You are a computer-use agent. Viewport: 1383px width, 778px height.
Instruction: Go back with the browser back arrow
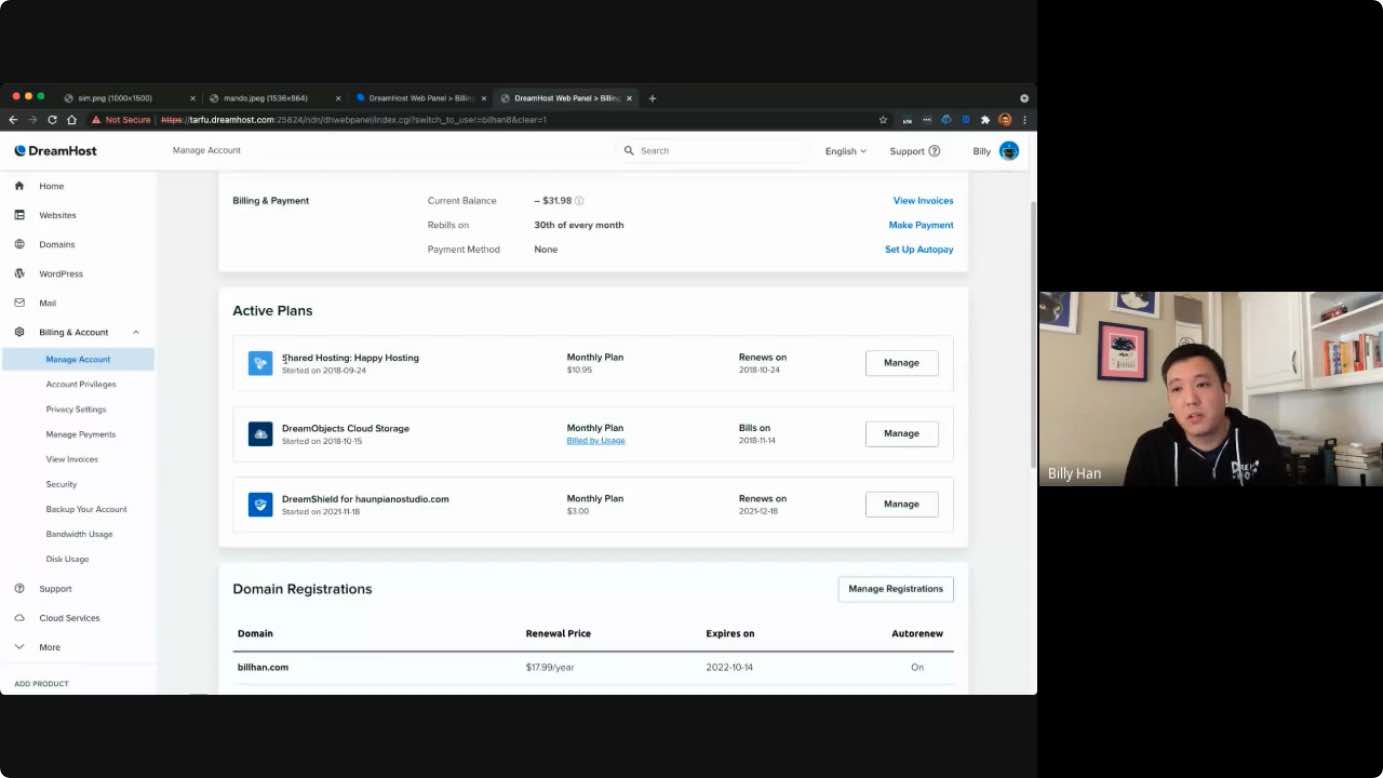click(x=13, y=120)
